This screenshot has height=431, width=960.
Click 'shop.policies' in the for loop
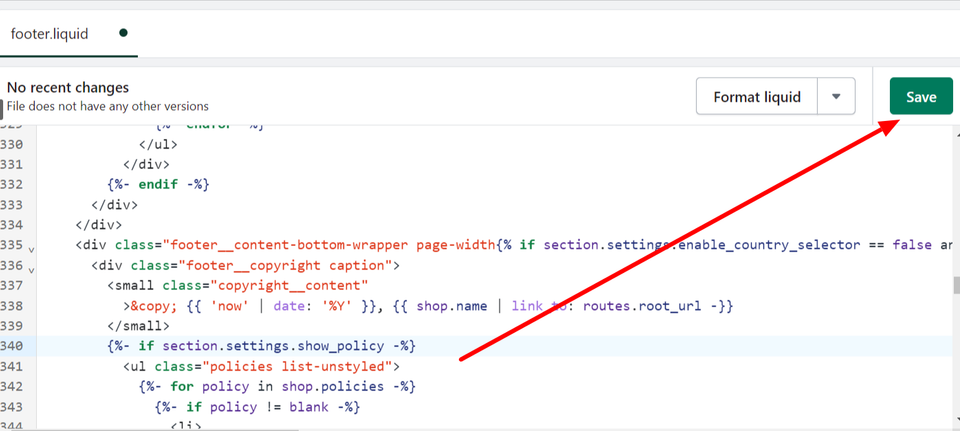(x=332, y=386)
